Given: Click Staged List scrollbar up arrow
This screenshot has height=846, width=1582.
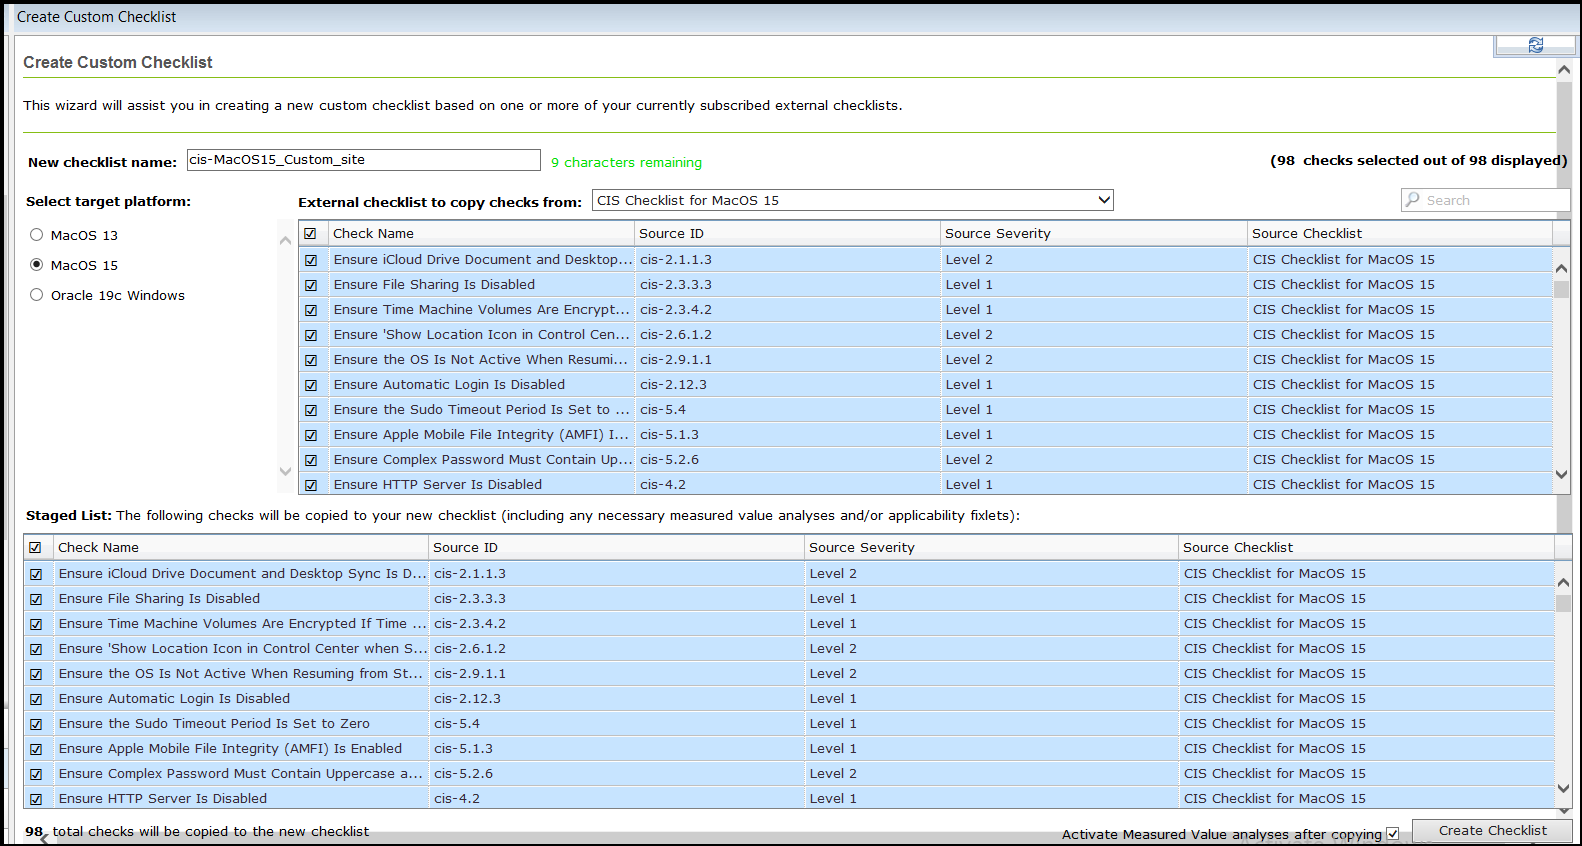Looking at the screenshot, I should (1564, 582).
